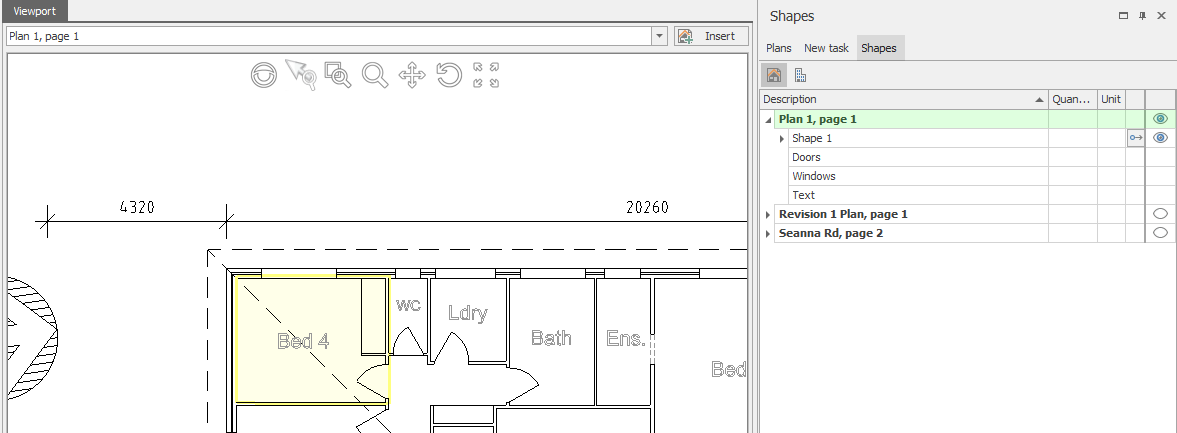Click the Insert button
1177x433 pixels.
tap(710, 36)
